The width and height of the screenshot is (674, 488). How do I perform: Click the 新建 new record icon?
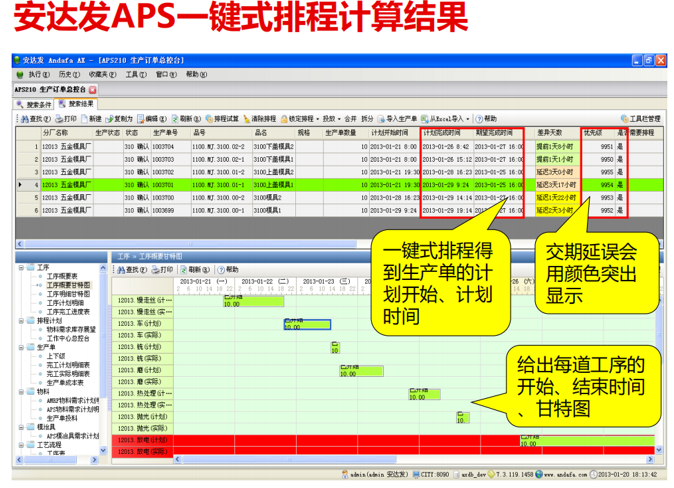tap(84, 119)
